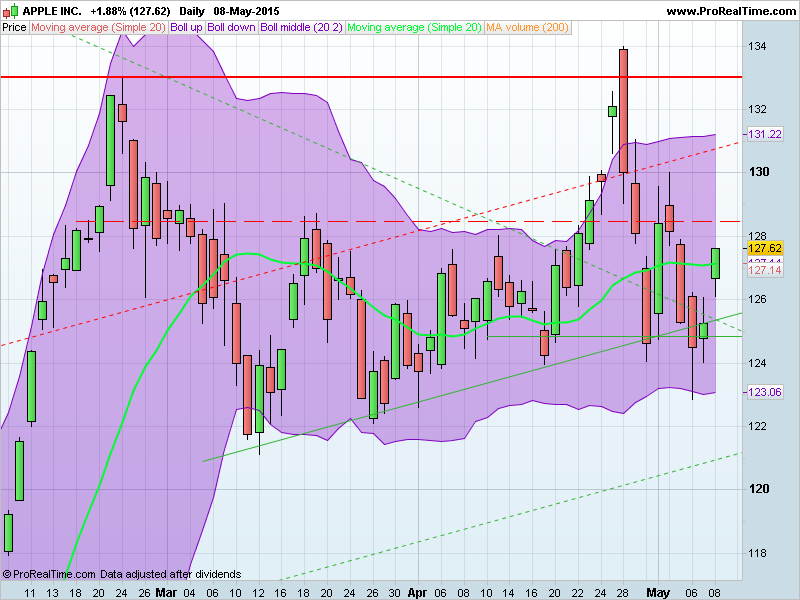Click the 132 price axis value
The image size is (800, 600).
[x=757, y=109]
